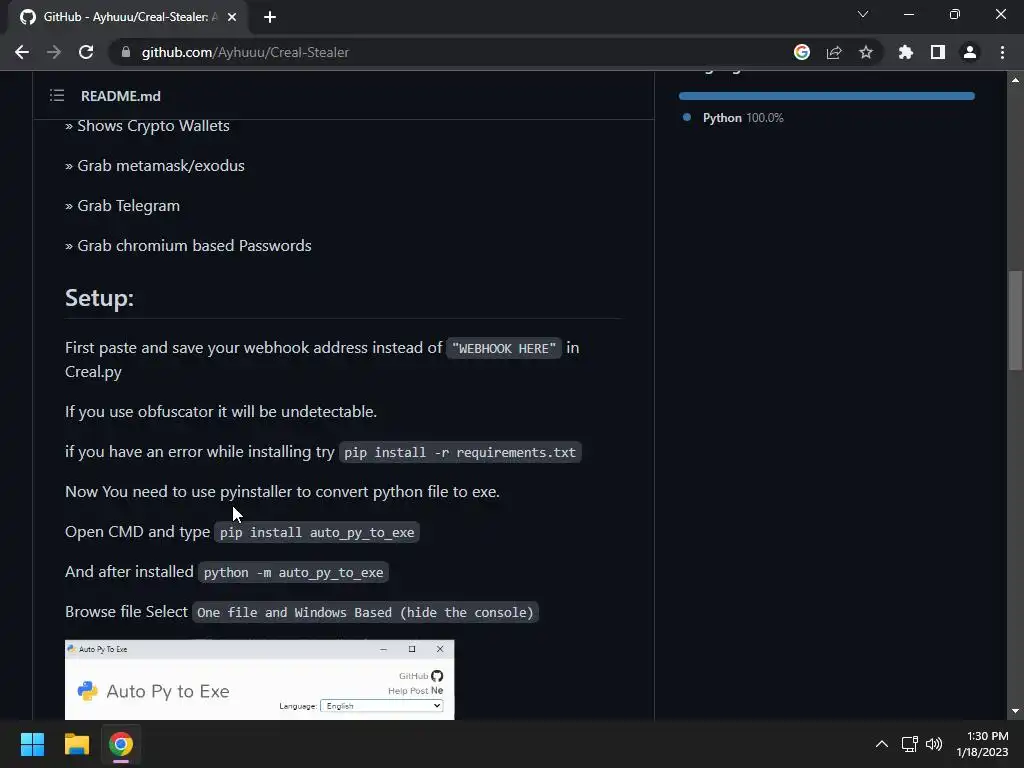Open a new browser tab
Screen dimensions: 1024x768
click(270, 17)
